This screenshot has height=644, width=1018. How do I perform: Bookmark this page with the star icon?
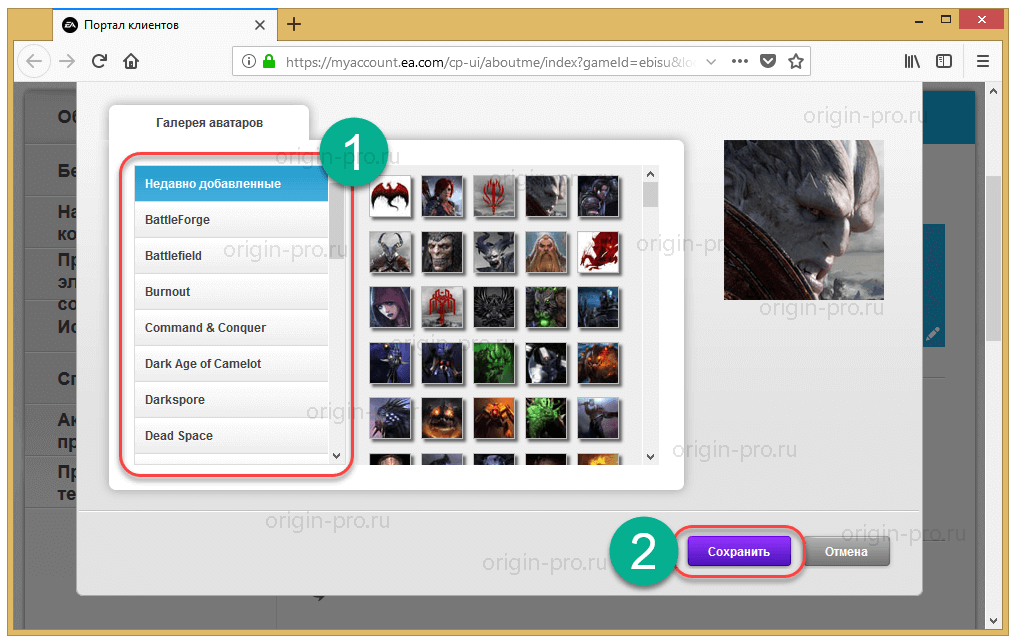click(795, 61)
